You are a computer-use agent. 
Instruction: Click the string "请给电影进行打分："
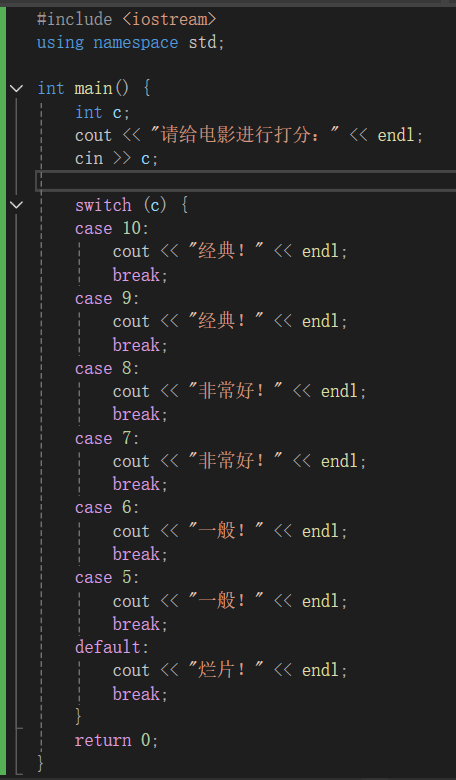click(x=245, y=135)
